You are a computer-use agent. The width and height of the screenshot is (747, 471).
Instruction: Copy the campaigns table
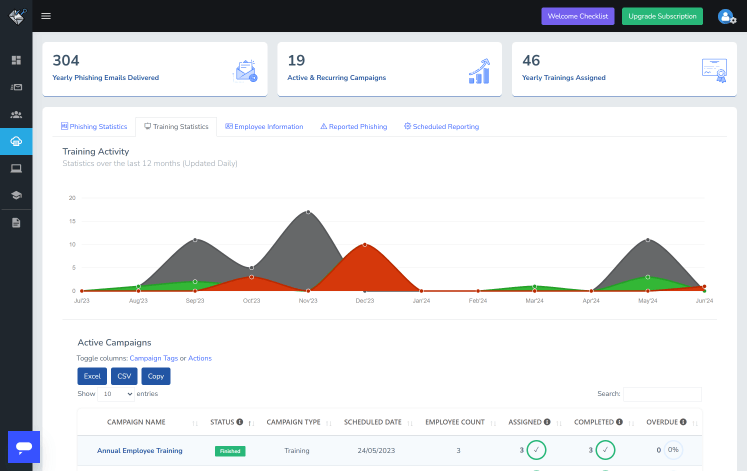click(x=156, y=376)
